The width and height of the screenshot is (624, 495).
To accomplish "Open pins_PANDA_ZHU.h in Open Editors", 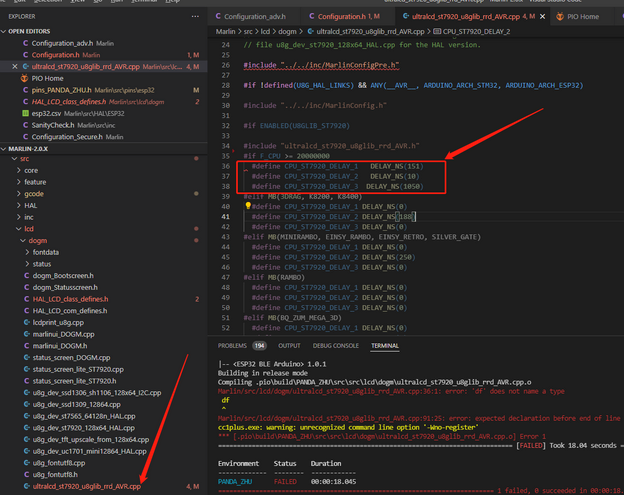I will [x=61, y=90].
